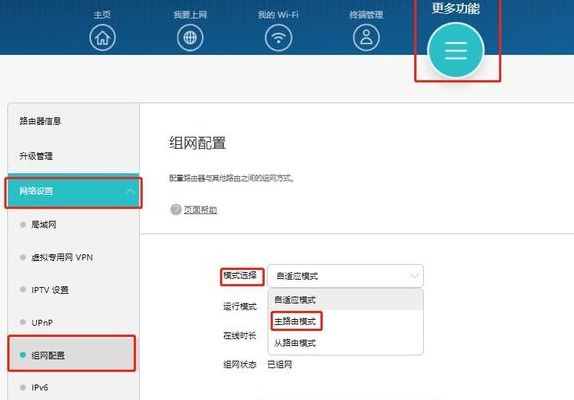The image size is (574, 400).
Task: Select the UPnP sidebar item
Action: (42, 322)
